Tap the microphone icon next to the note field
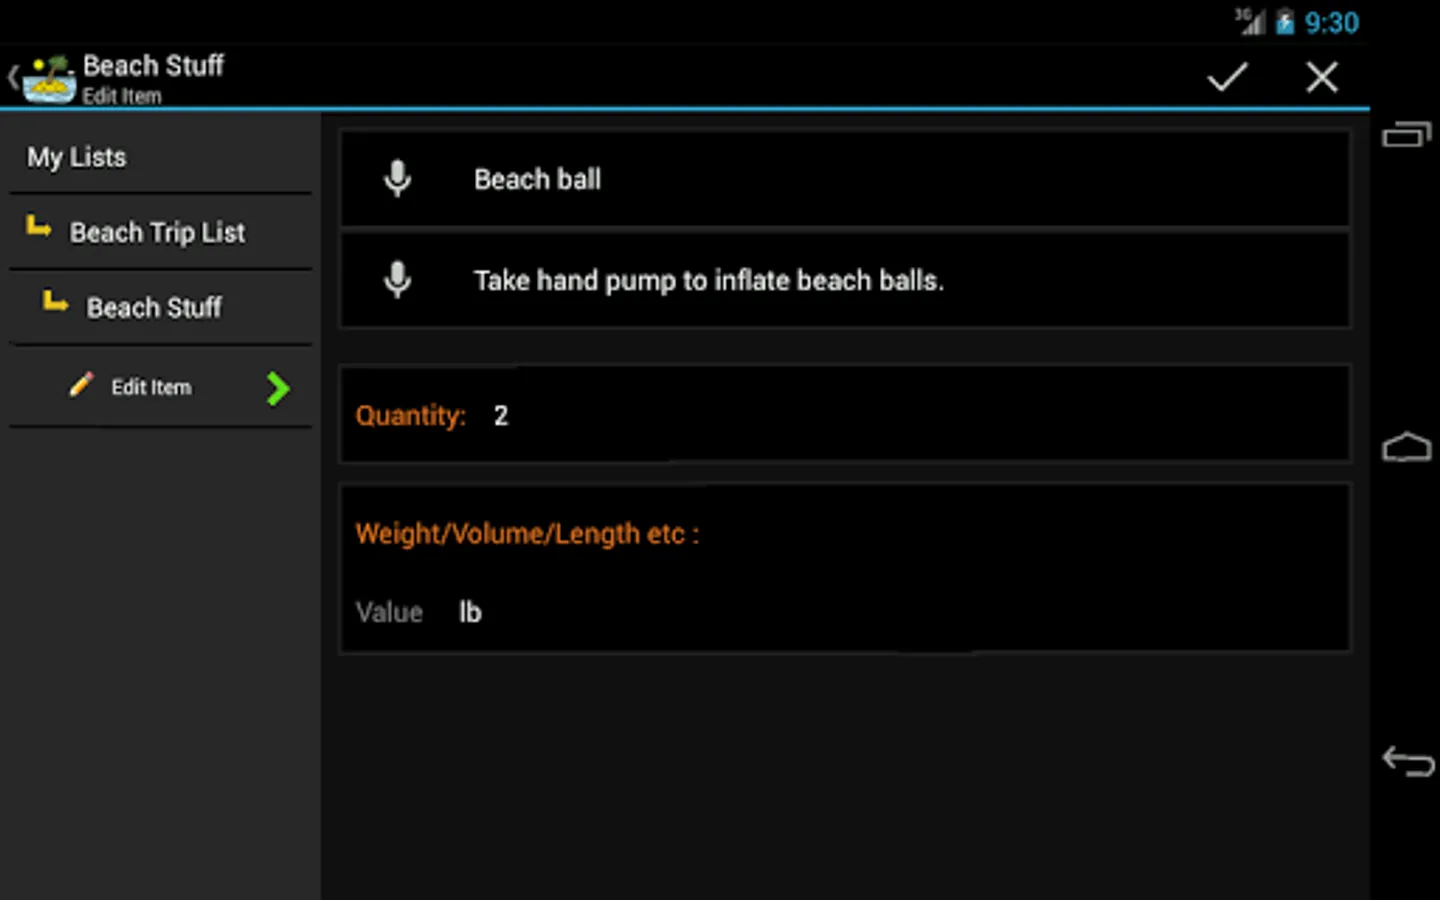 [x=397, y=280]
